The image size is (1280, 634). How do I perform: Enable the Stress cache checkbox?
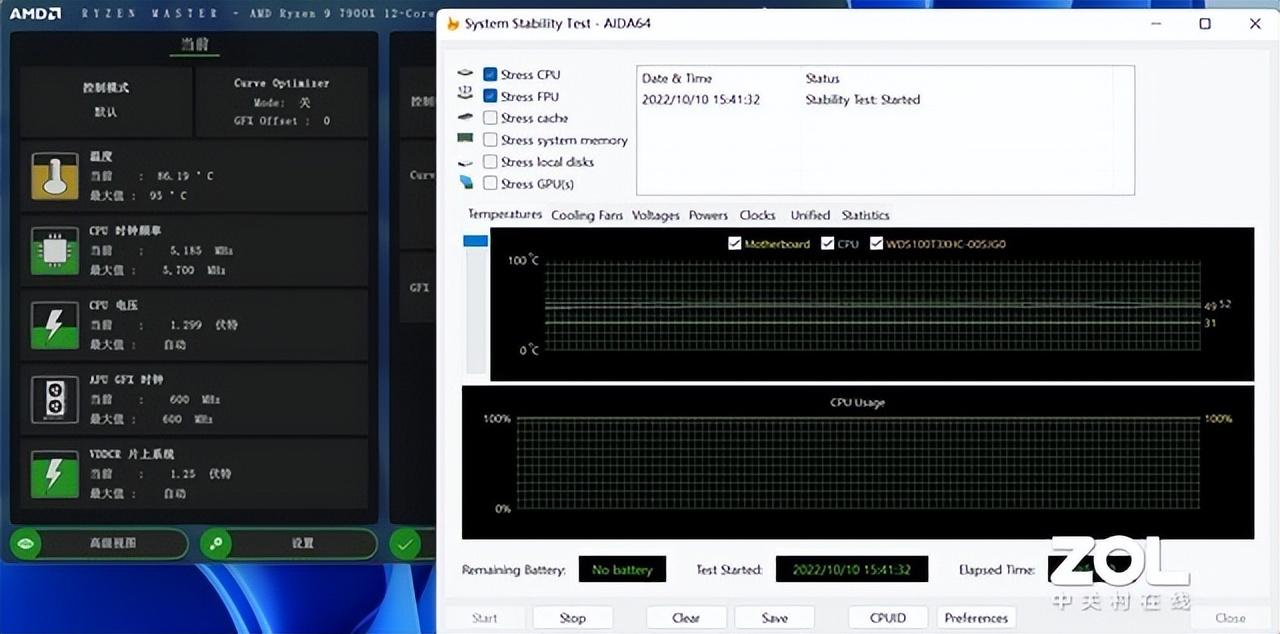490,118
